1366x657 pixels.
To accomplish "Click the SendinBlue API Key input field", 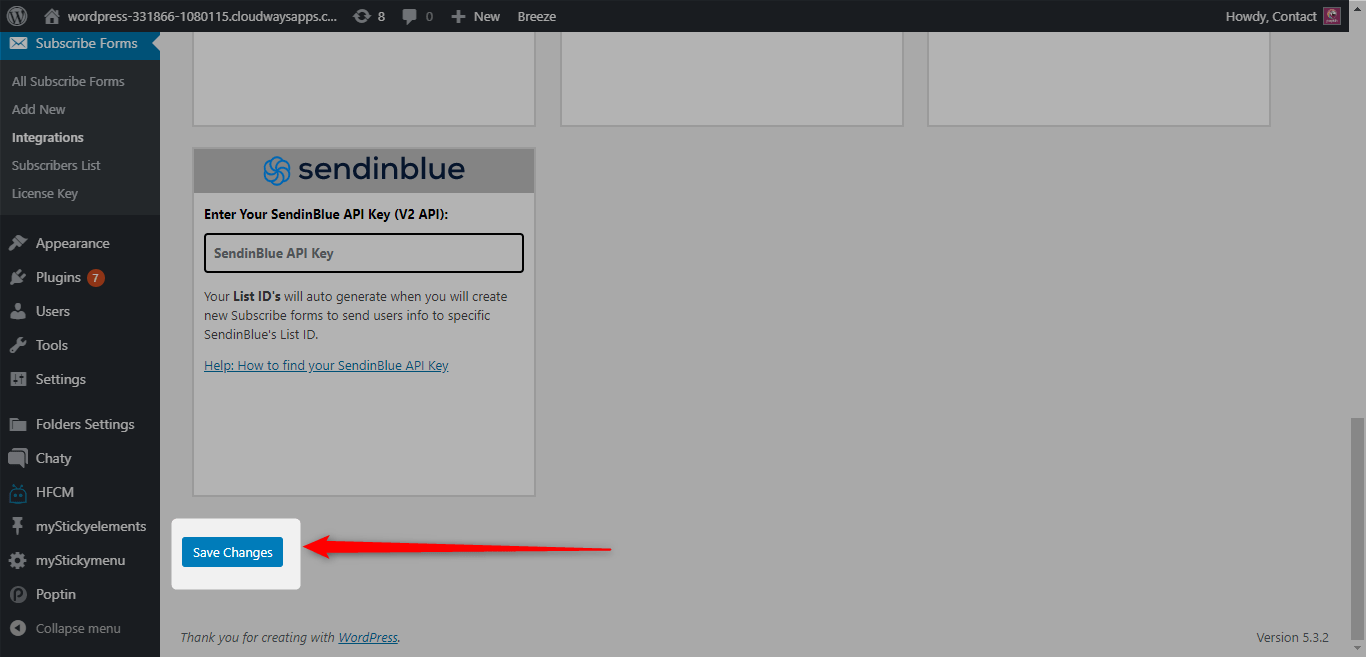I will (x=363, y=253).
